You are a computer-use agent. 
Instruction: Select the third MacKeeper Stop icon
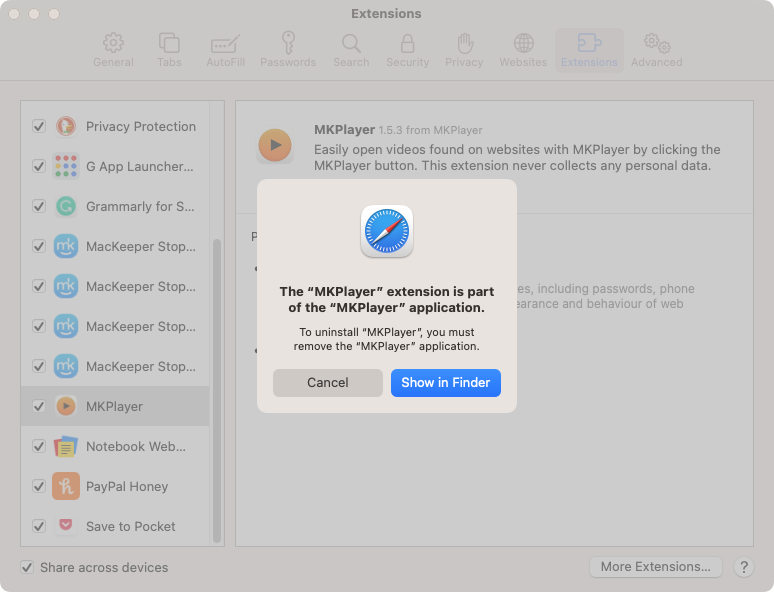tap(66, 326)
